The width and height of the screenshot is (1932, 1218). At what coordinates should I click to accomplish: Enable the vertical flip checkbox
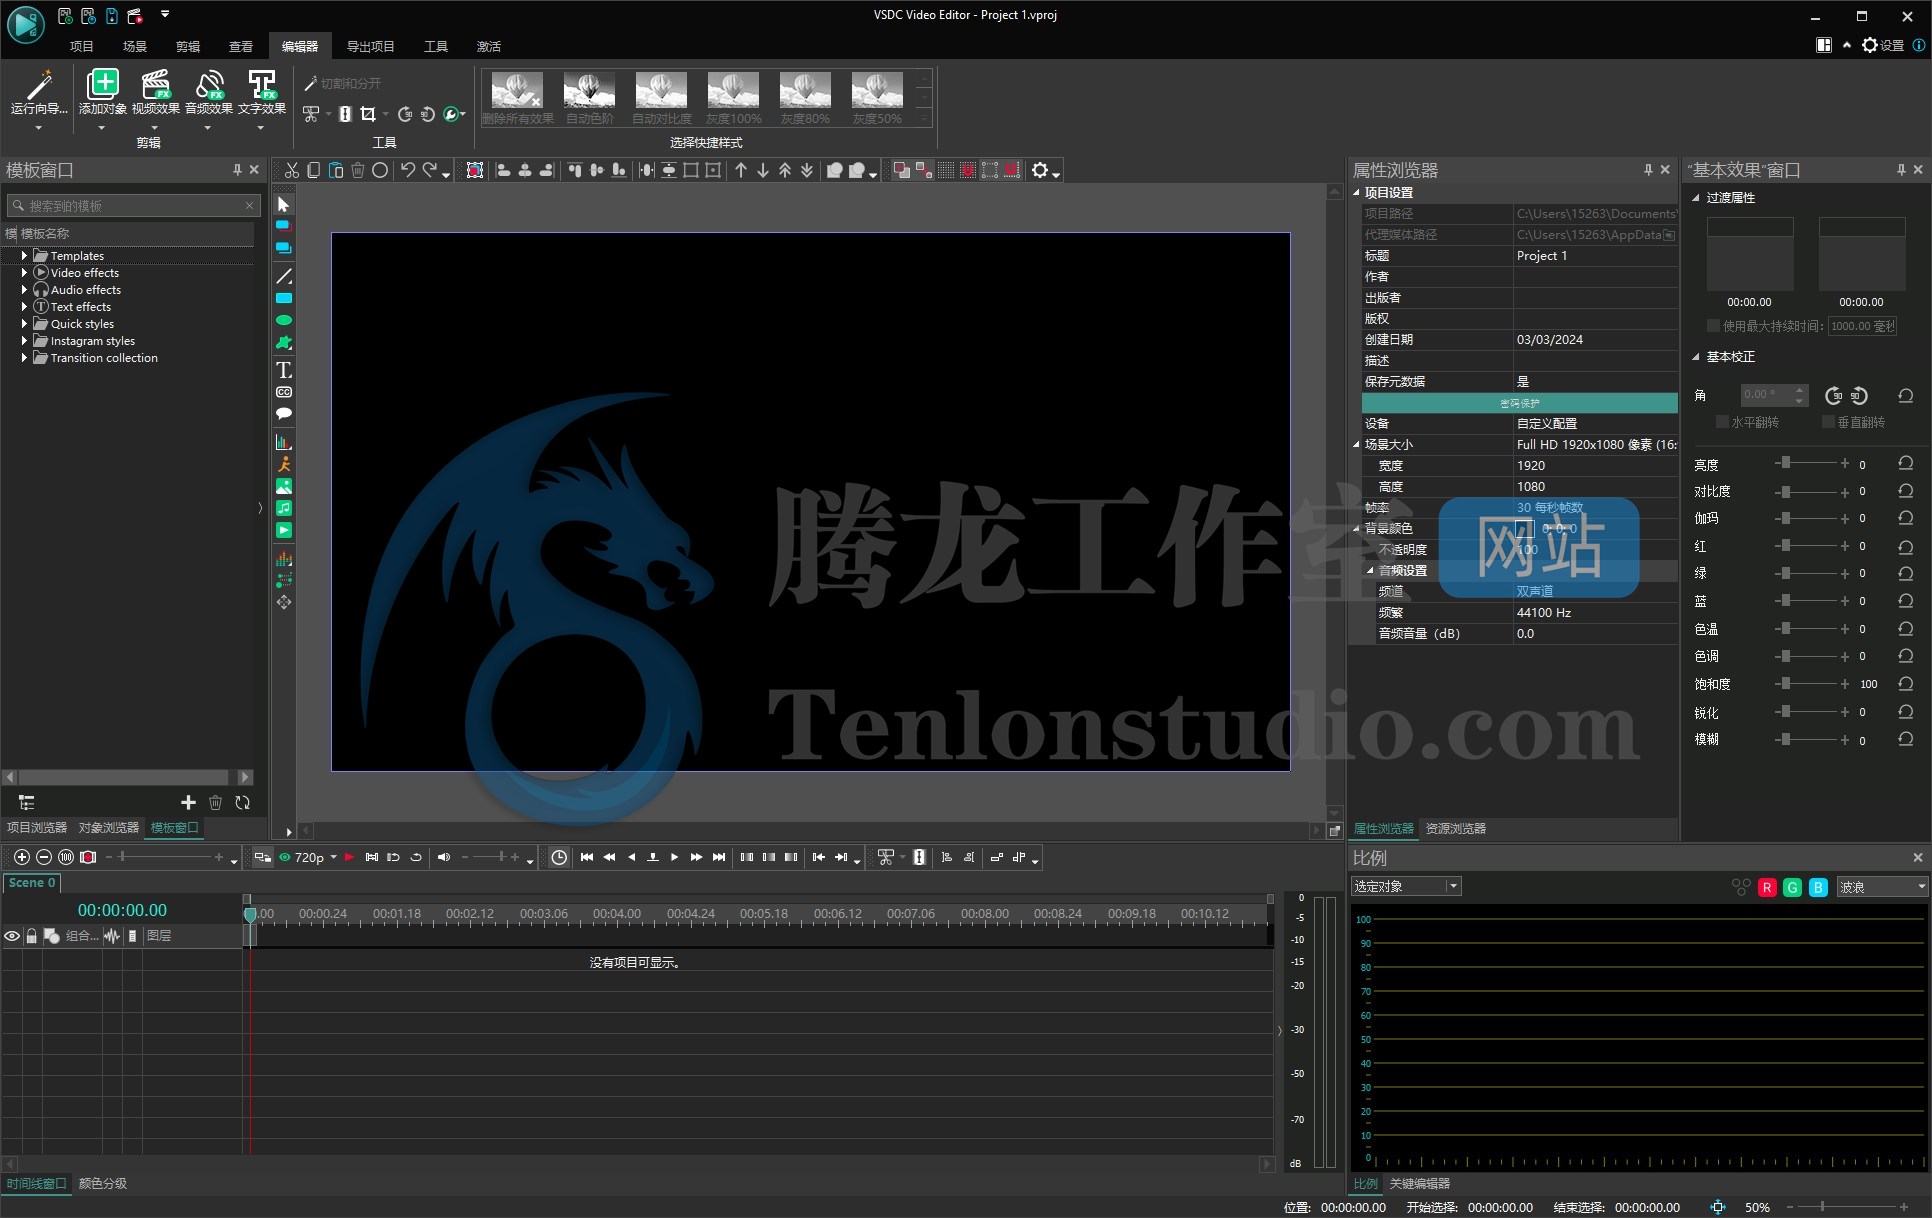[1827, 422]
